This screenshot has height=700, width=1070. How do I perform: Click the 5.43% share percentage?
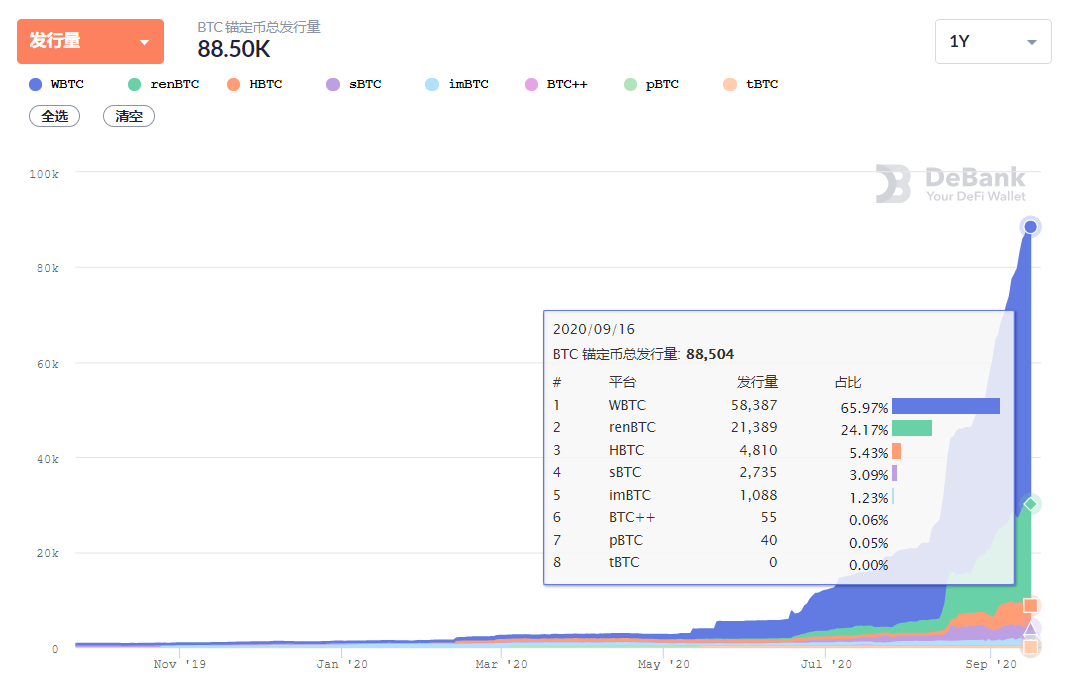(x=869, y=453)
